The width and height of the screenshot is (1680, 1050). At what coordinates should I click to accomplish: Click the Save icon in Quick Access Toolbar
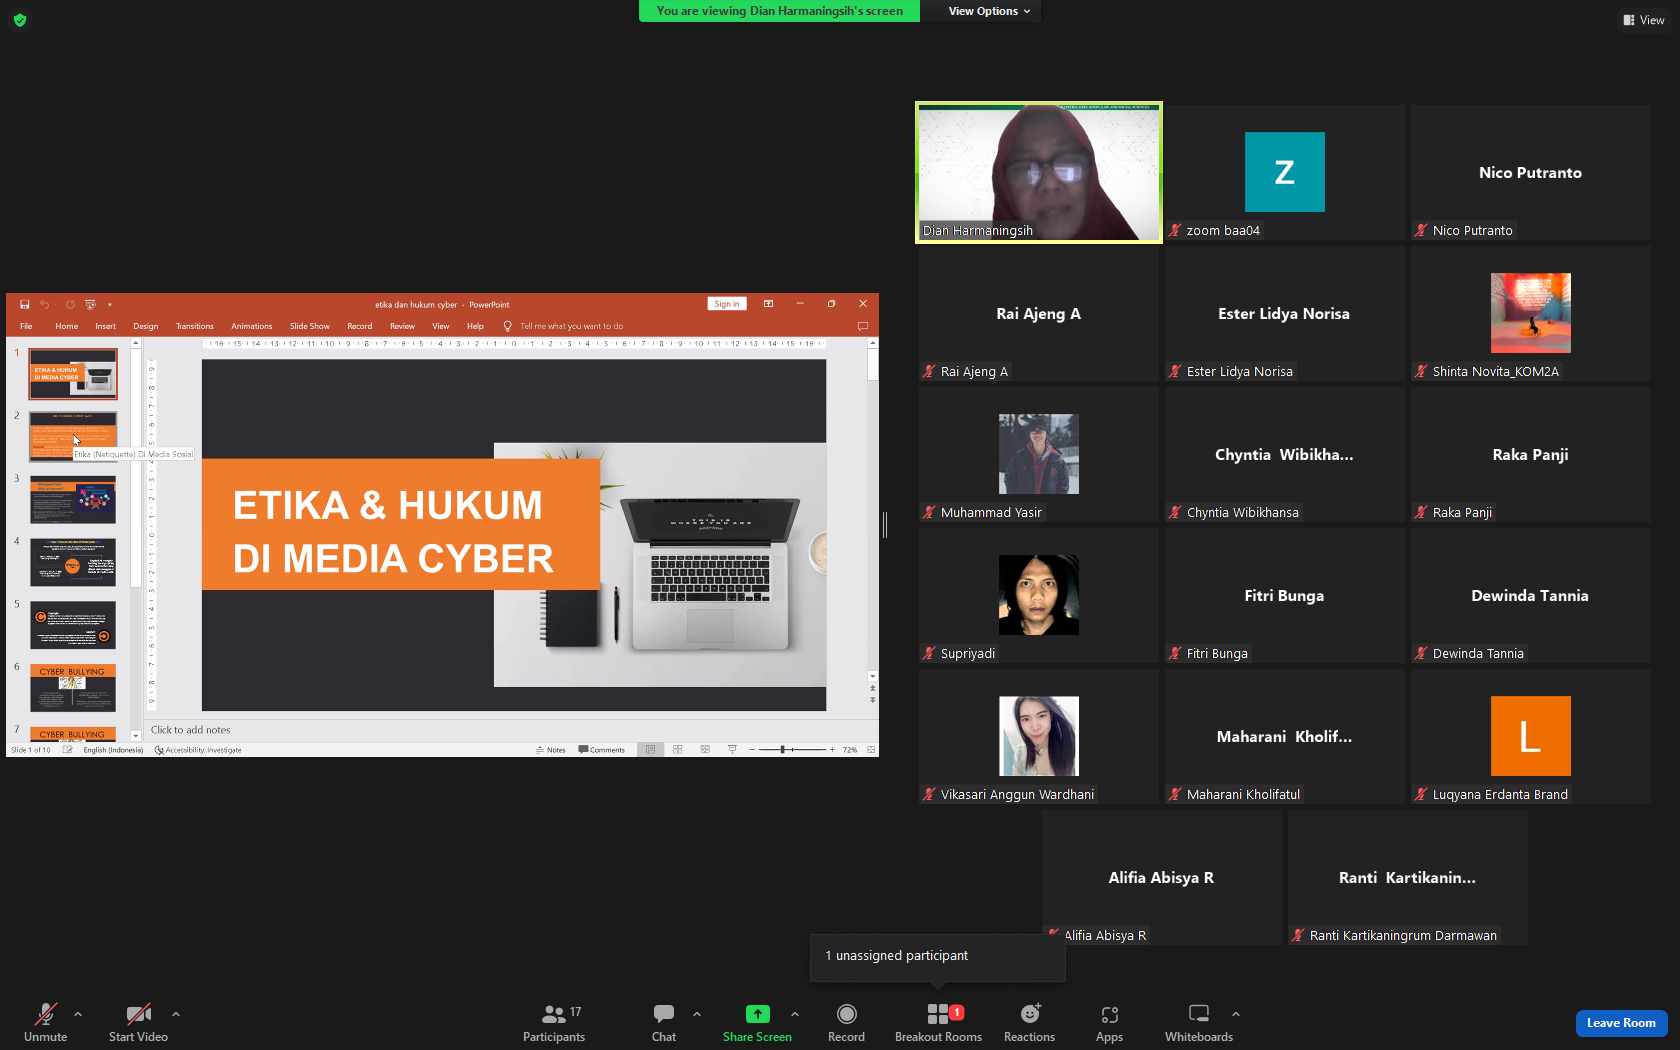coord(25,304)
